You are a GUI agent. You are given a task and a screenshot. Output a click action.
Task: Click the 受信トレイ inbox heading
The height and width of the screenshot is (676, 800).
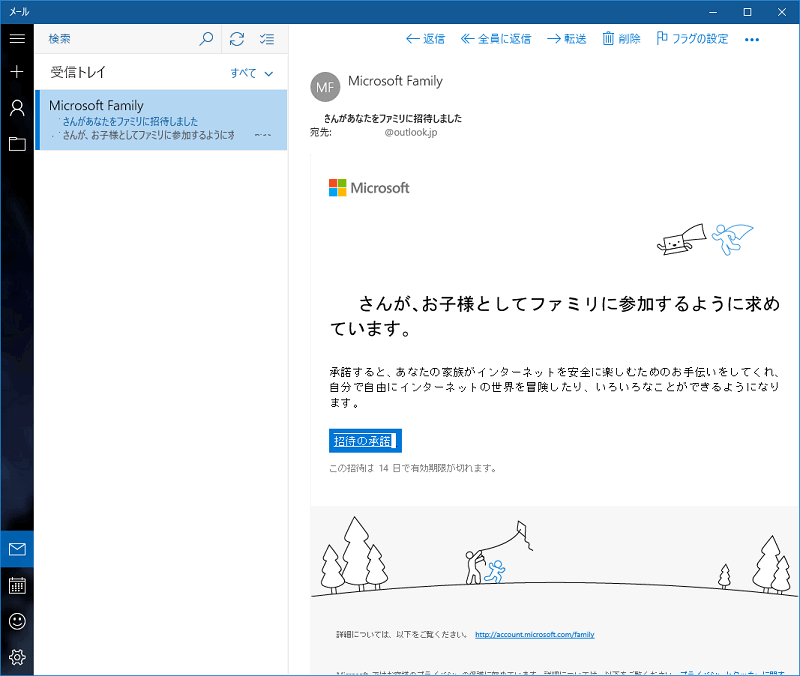click(78, 72)
